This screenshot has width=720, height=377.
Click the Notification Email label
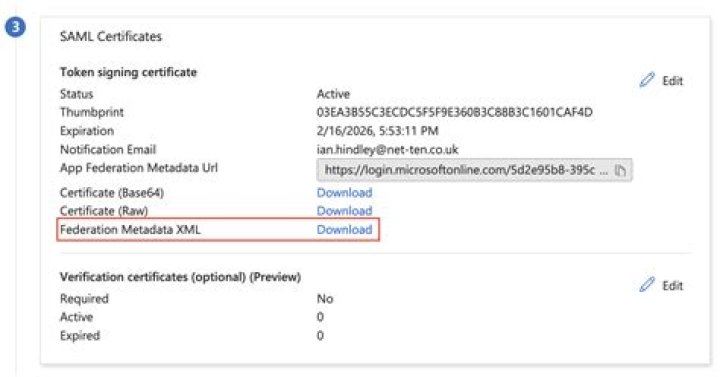click(108, 149)
